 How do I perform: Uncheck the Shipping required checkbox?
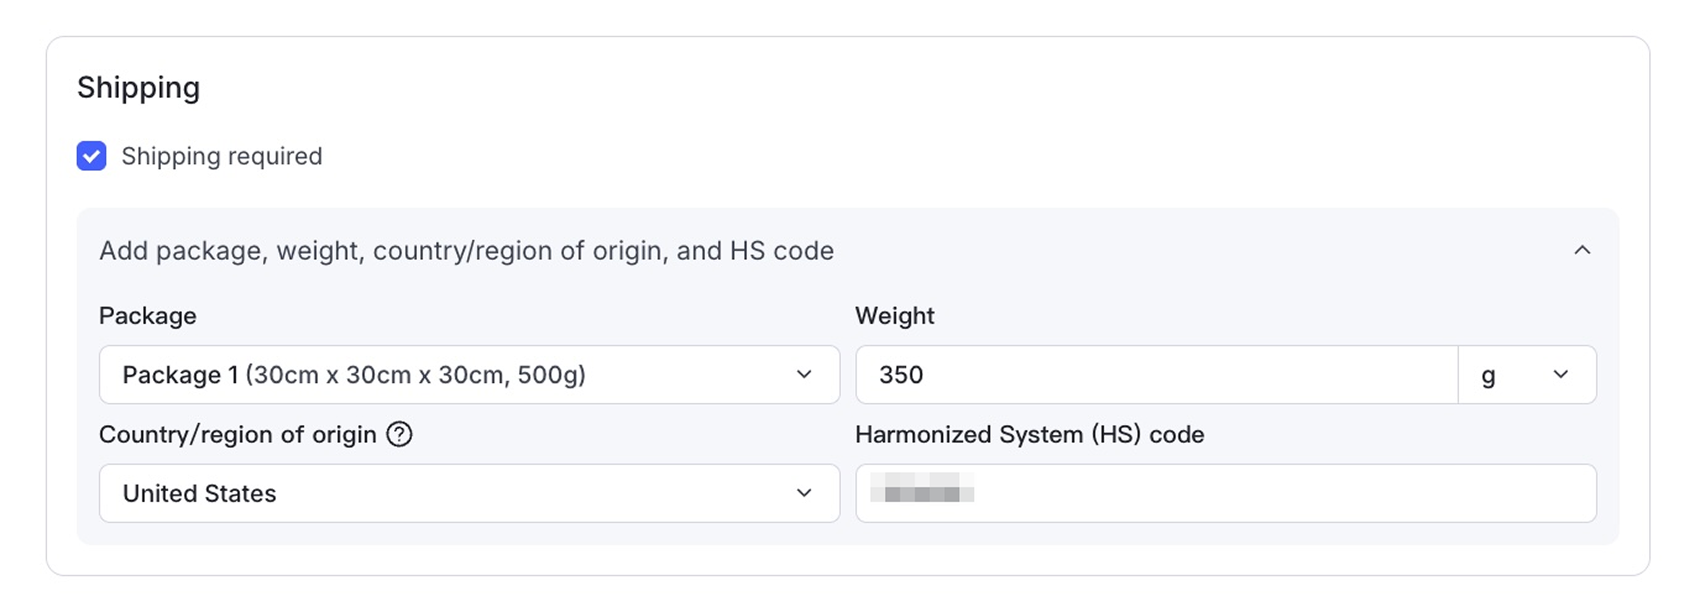tap(92, 156)
